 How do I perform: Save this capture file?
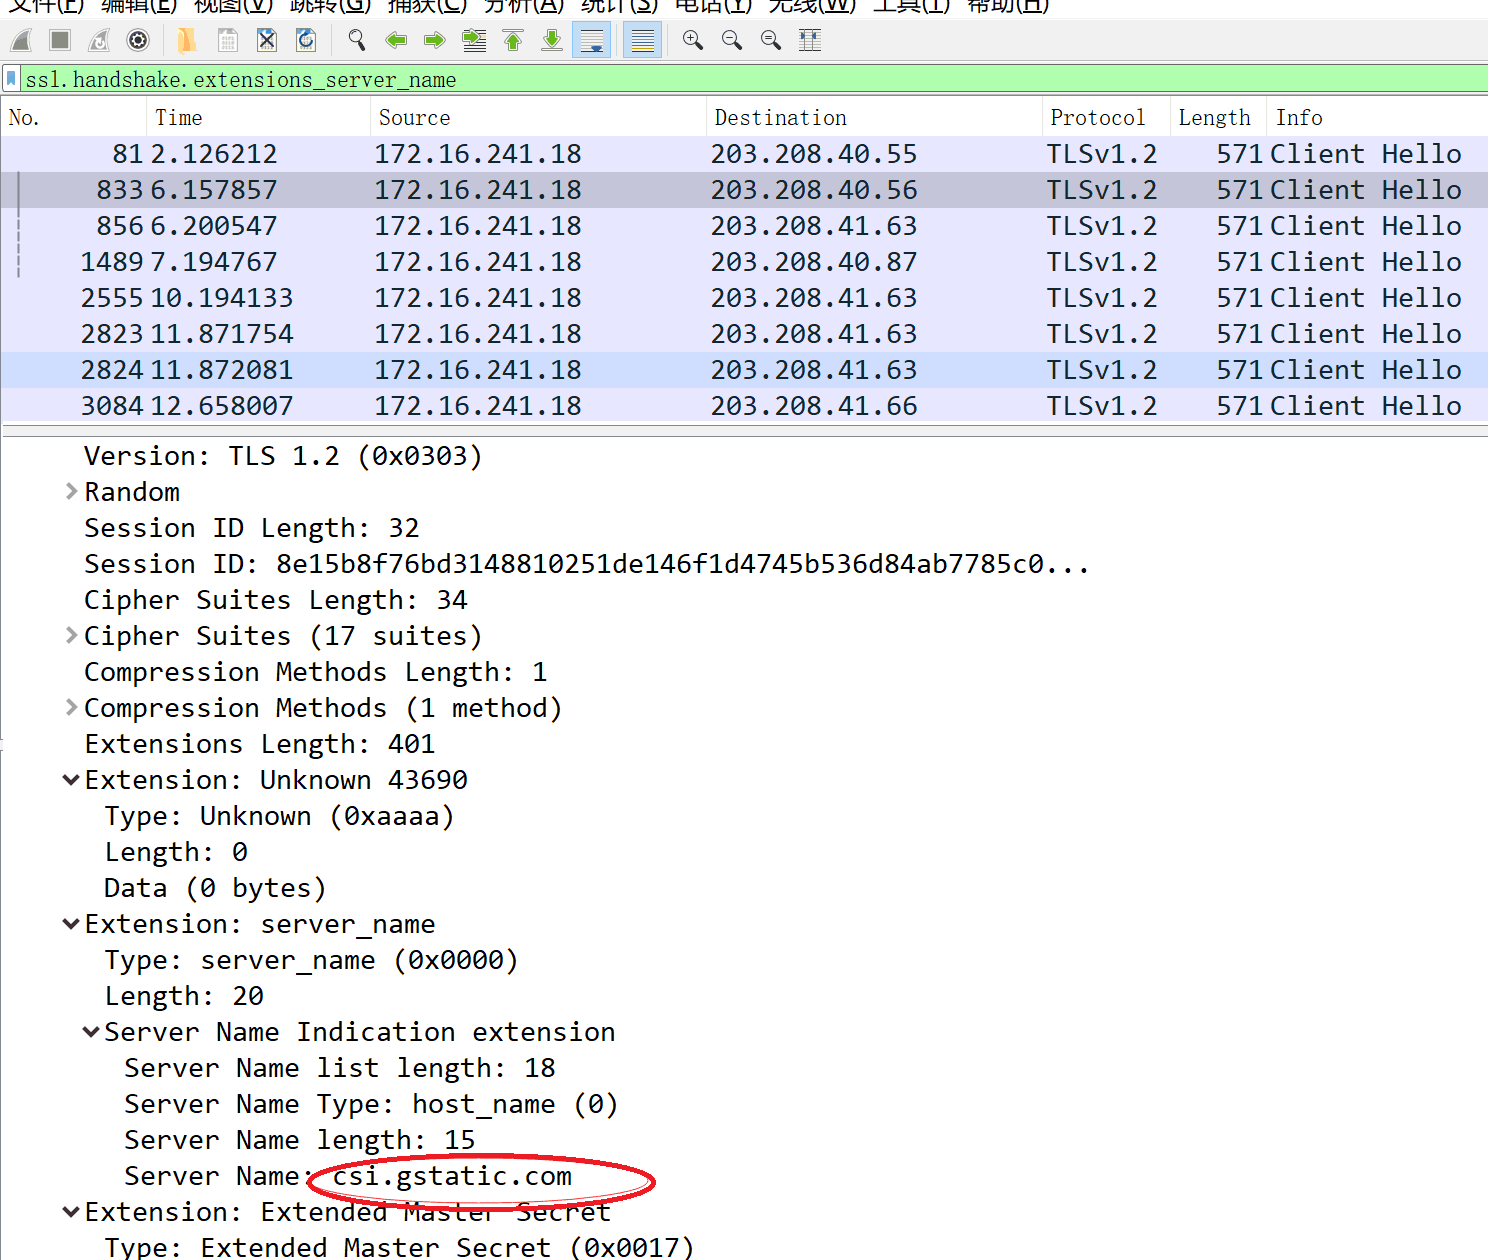tap(227, 40)
